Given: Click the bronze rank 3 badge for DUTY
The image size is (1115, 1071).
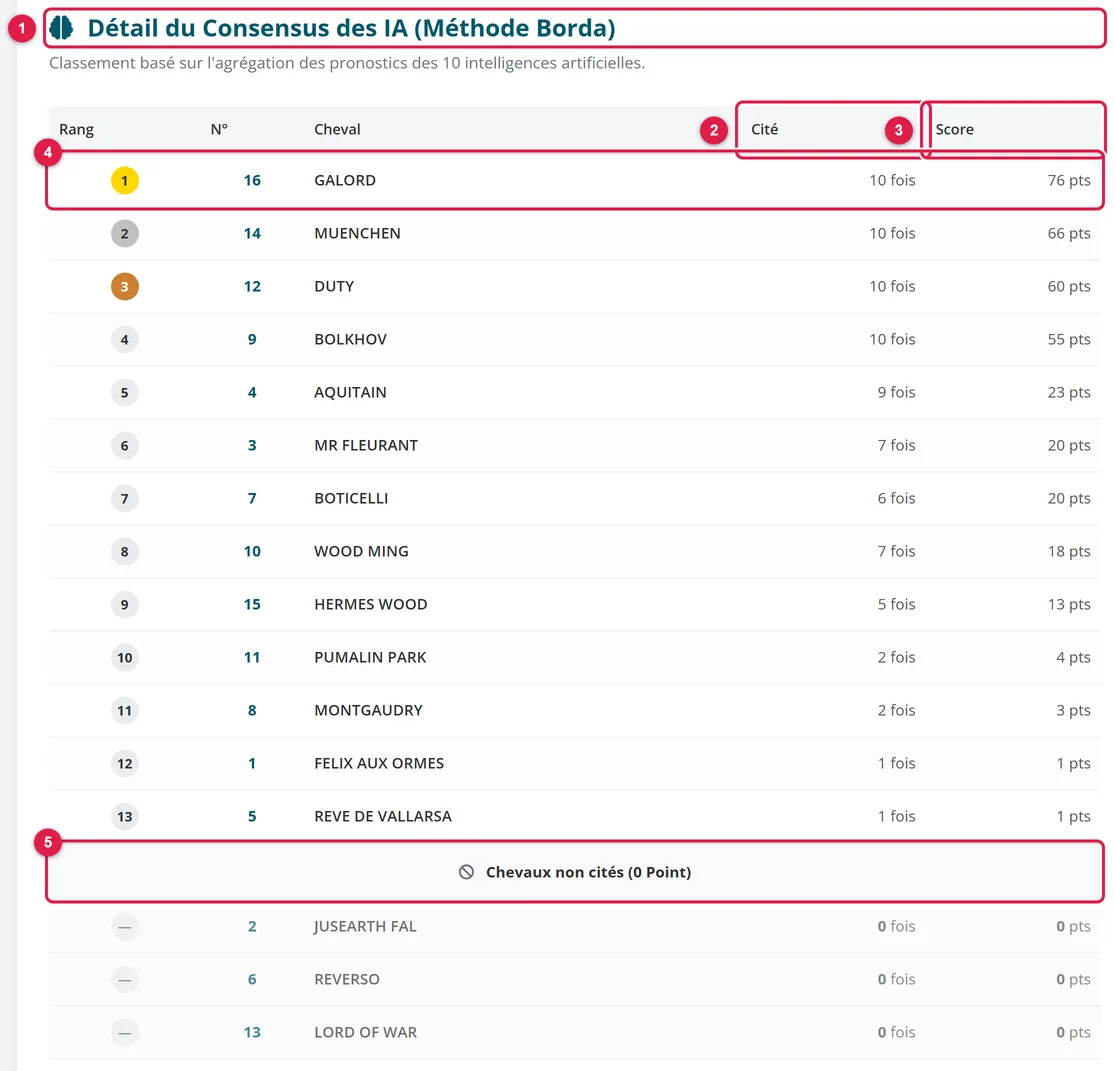Looking at the screenshot, I should coord(124,287).
